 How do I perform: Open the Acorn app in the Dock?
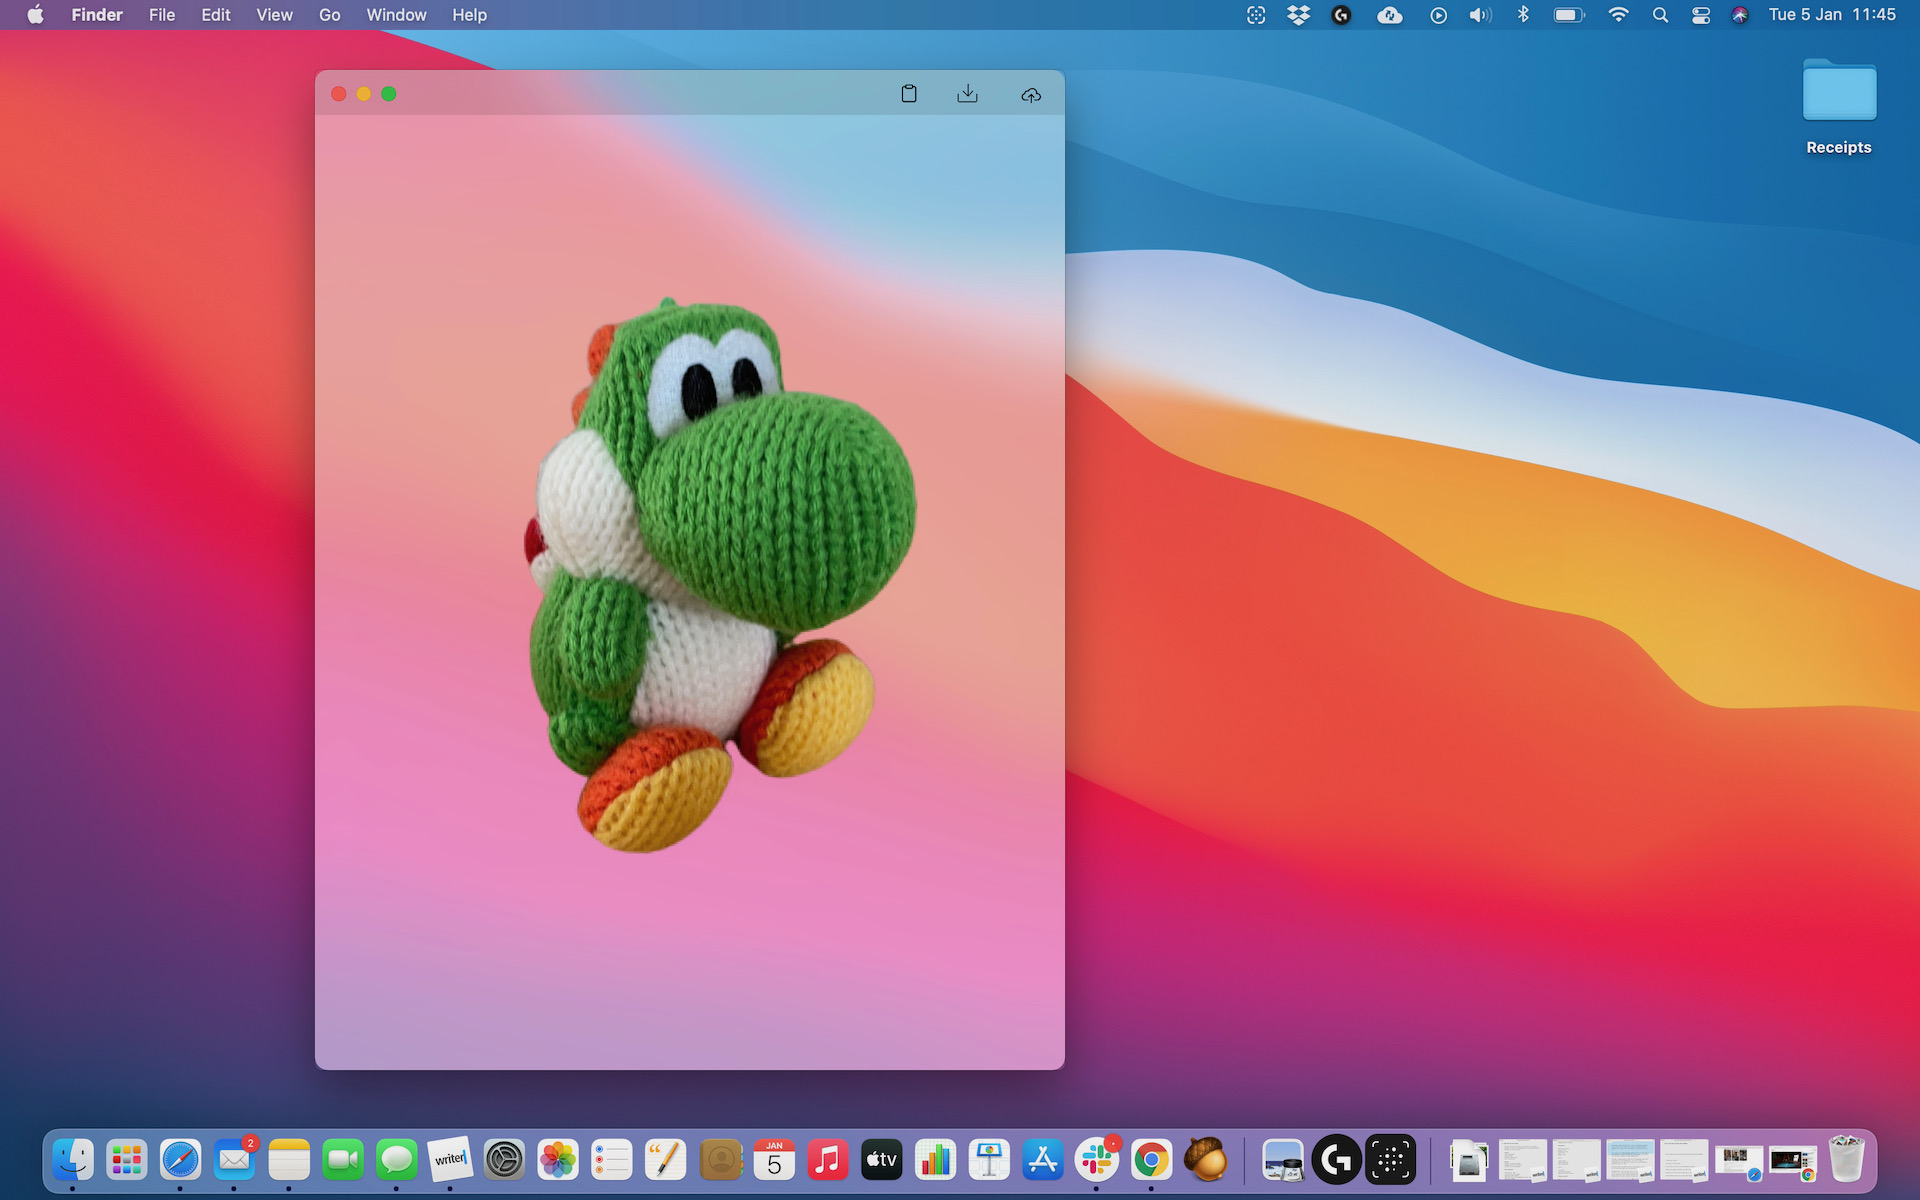[x=1205, y=1160]
